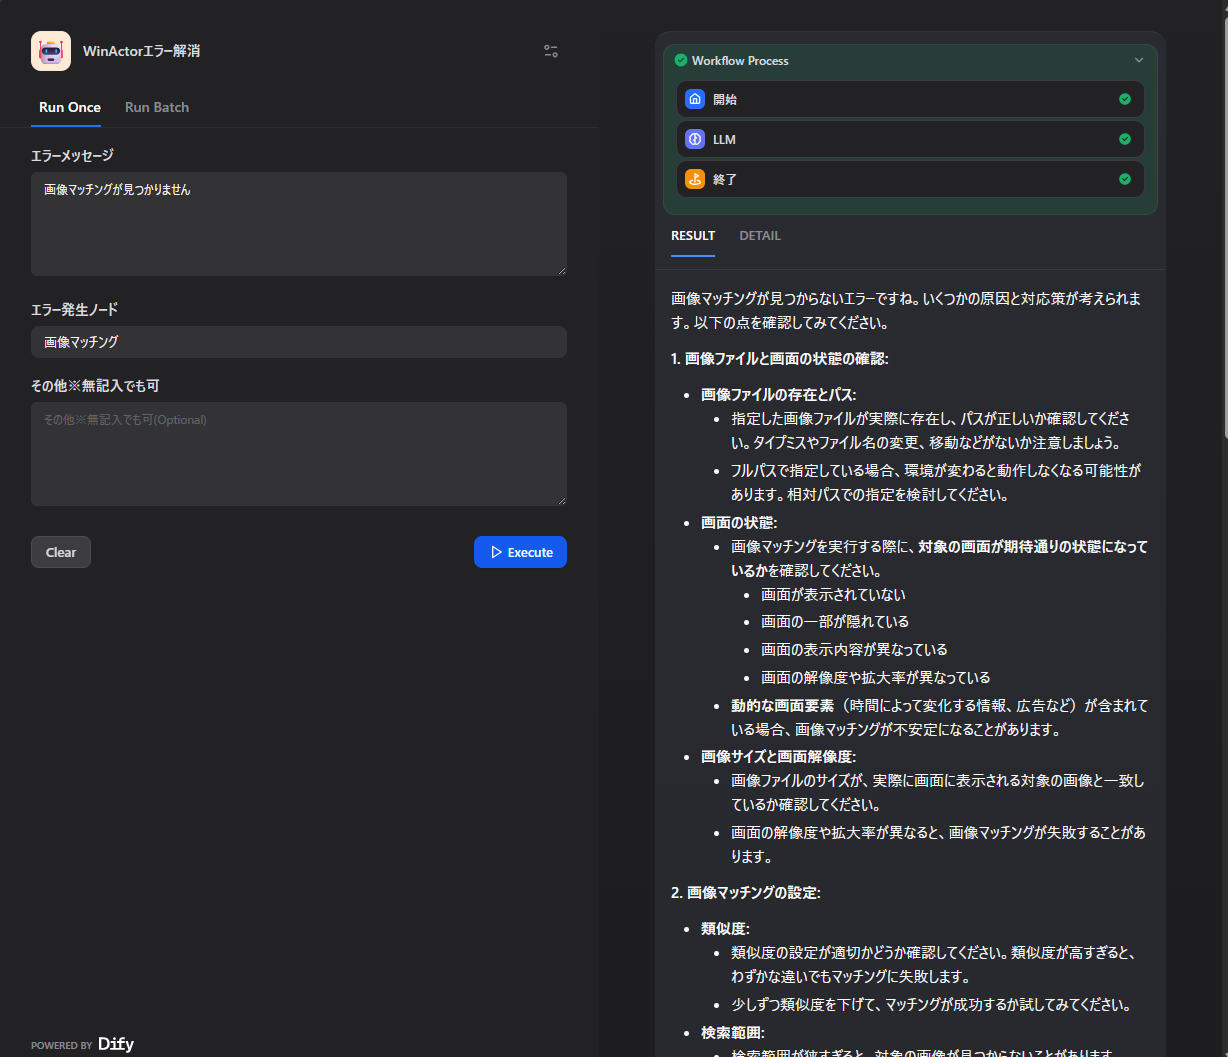Click Workflow Process success status icon

[x=681, y=60]
